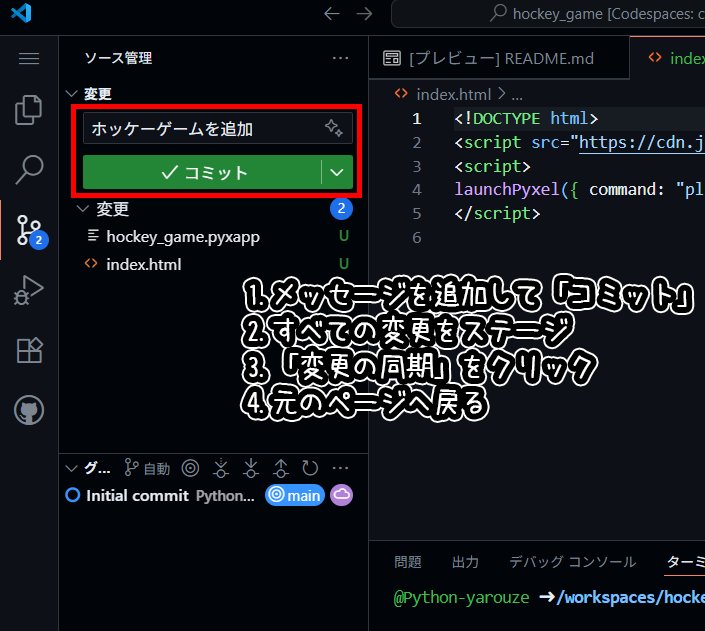
Task: Click the U status of index.html
Action: coord(344,264)
